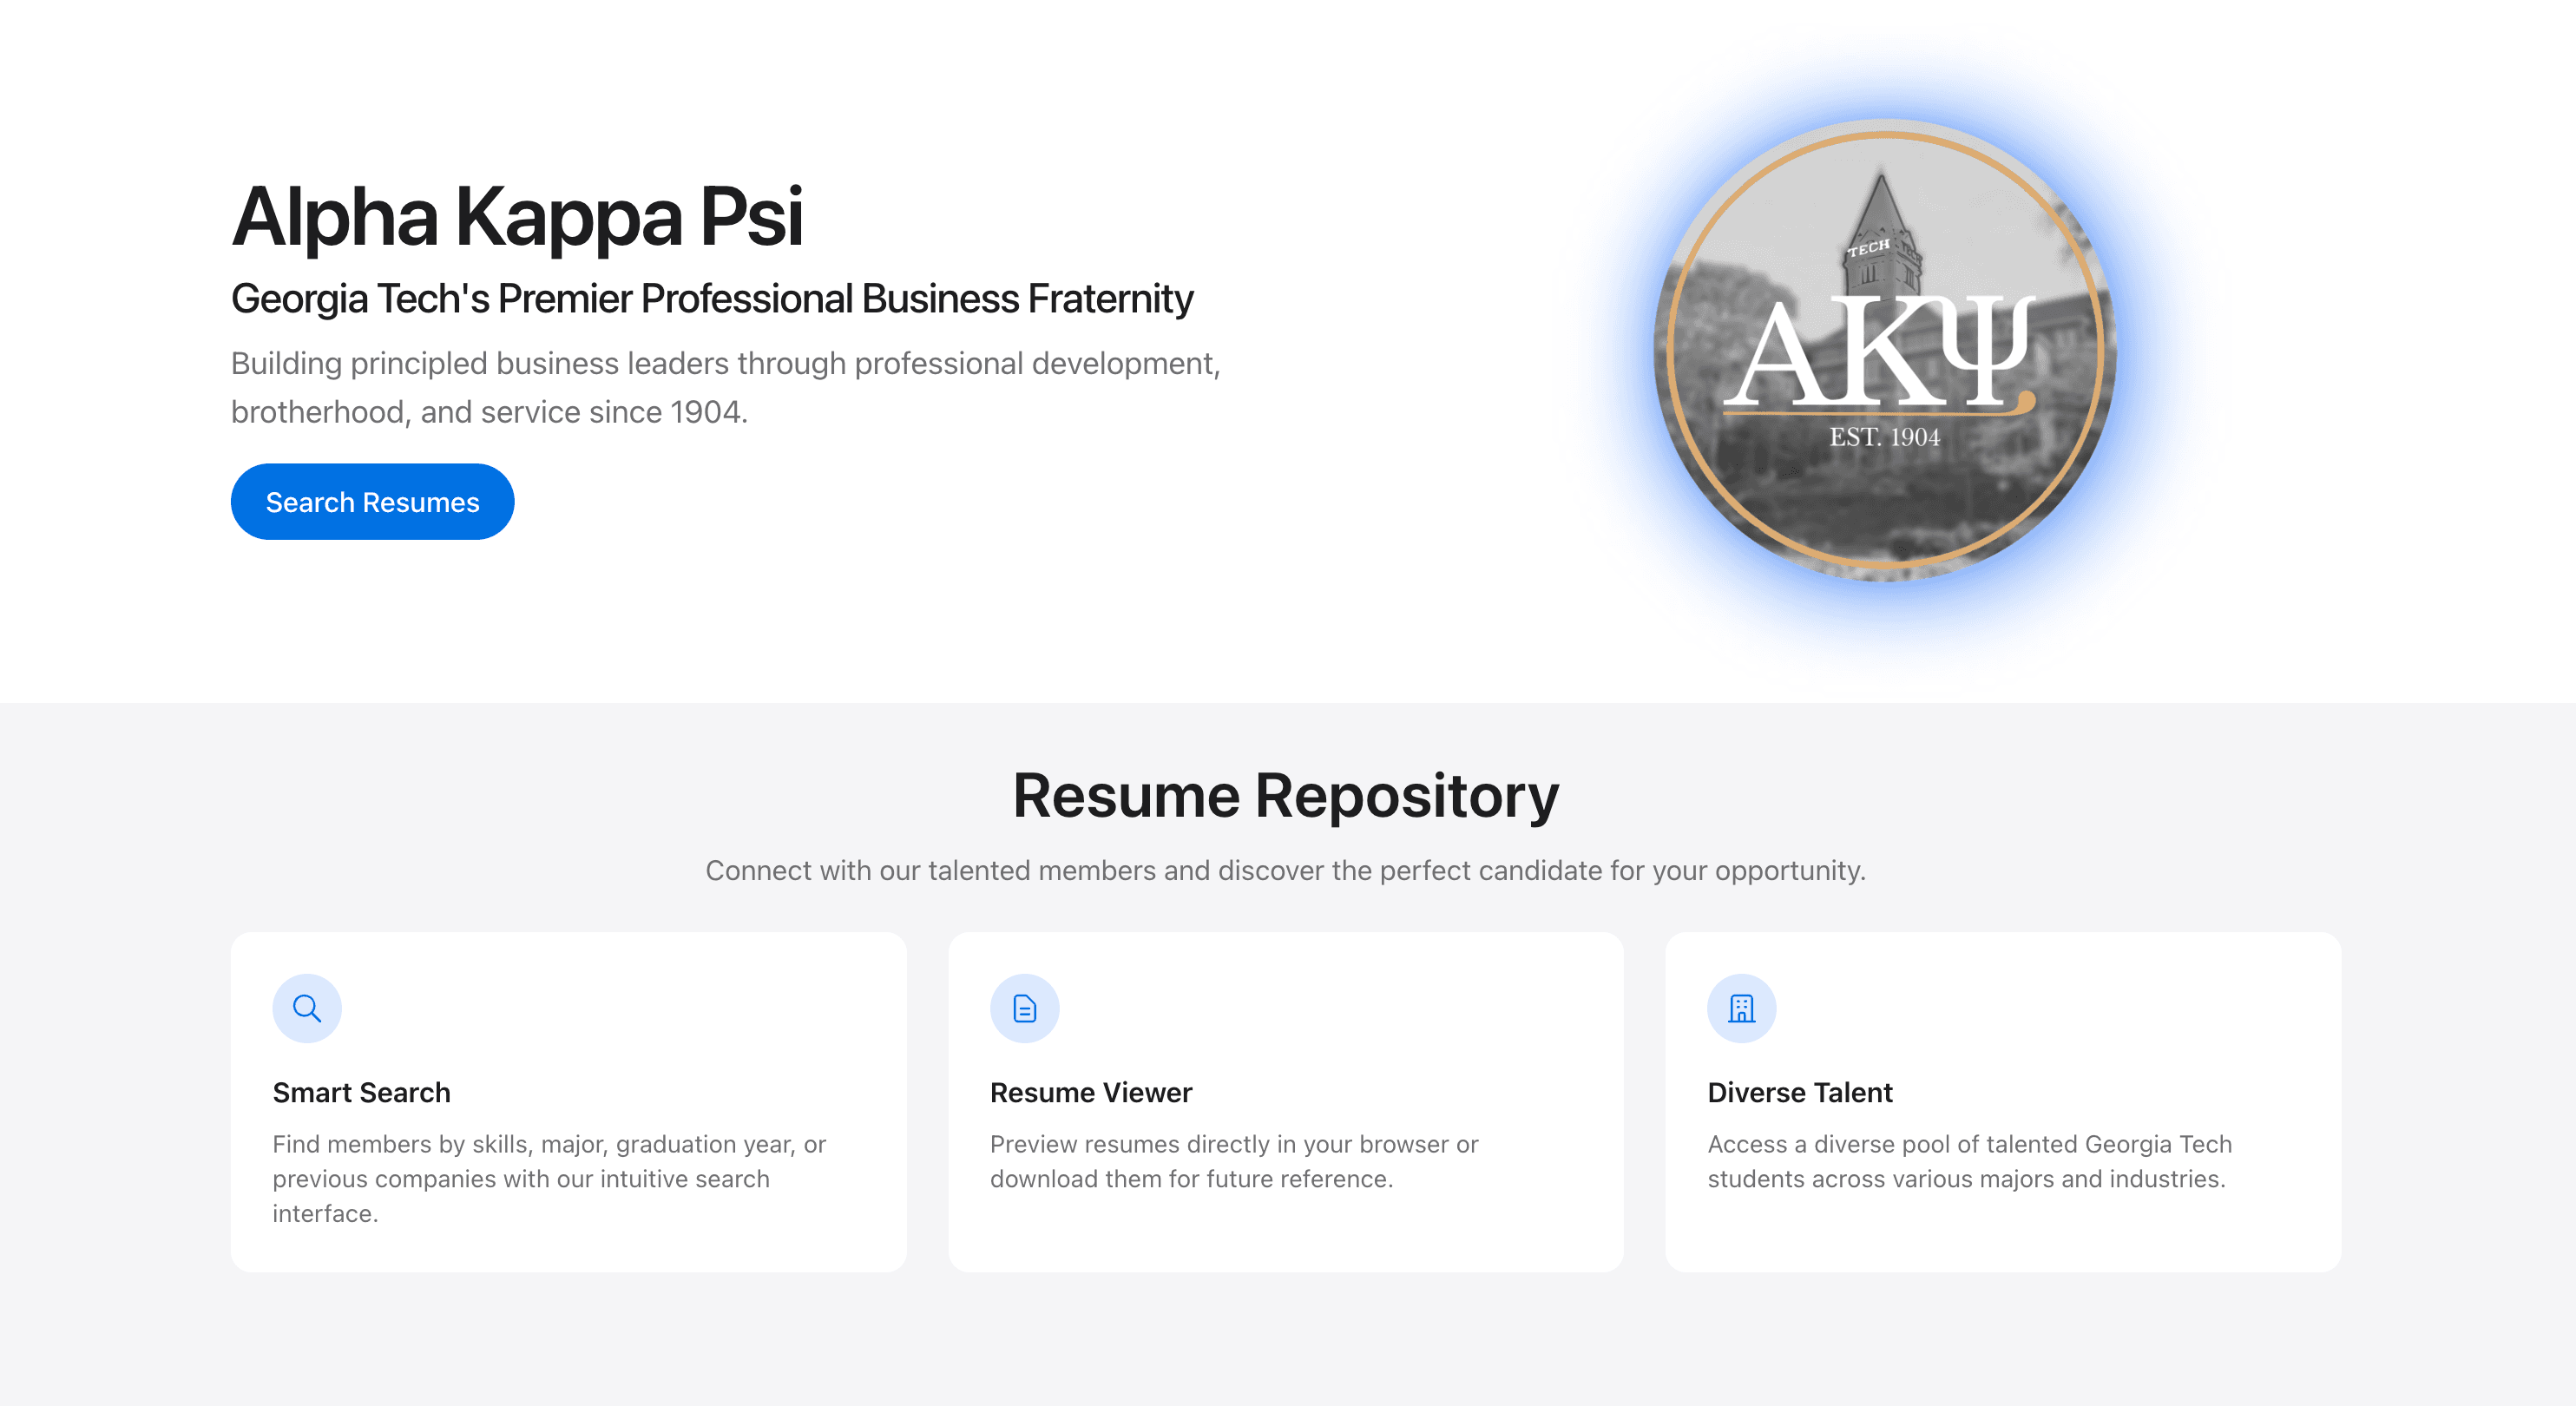Click the Diverse Talent card title
This screenshot has height=1406, width=2576.
(x=1799, y=1092)
